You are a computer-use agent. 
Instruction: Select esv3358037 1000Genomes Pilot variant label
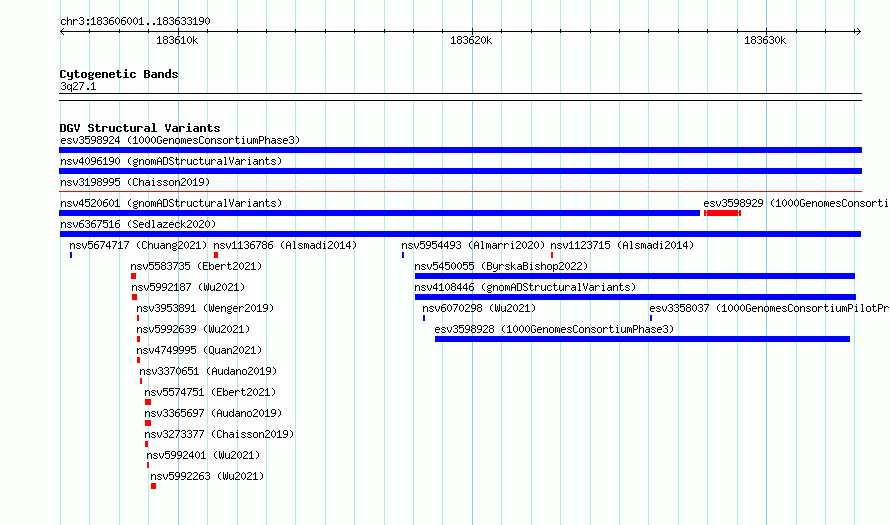coord(769,308)
